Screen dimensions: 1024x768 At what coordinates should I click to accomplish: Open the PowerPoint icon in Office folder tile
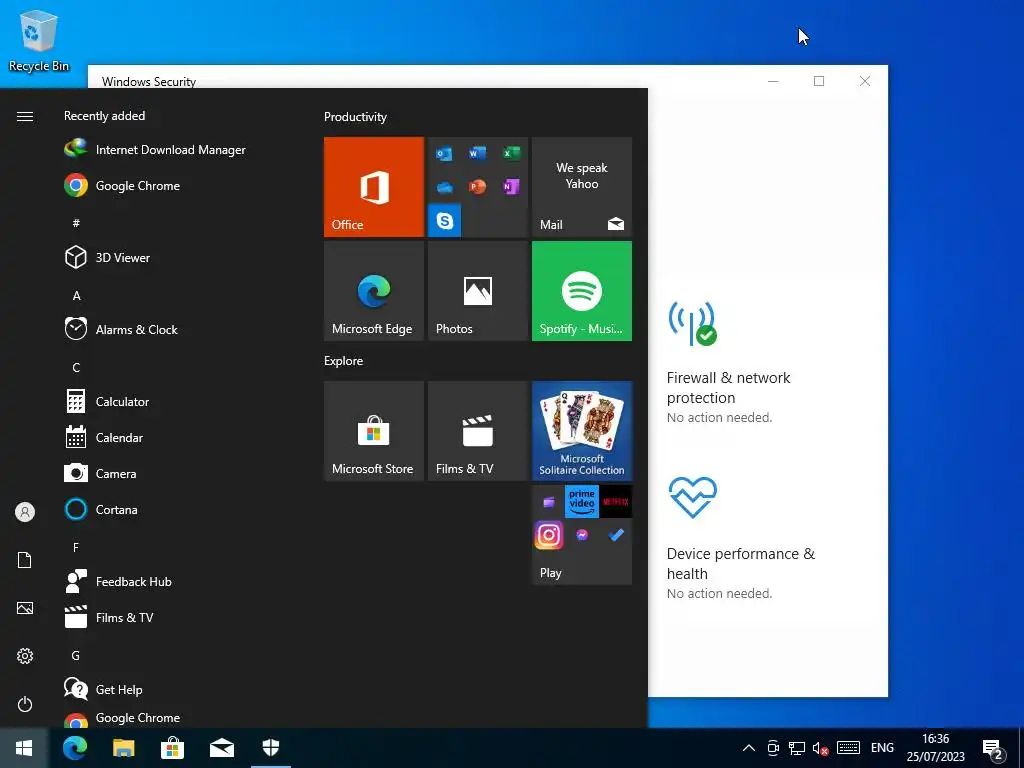(477, 187)
